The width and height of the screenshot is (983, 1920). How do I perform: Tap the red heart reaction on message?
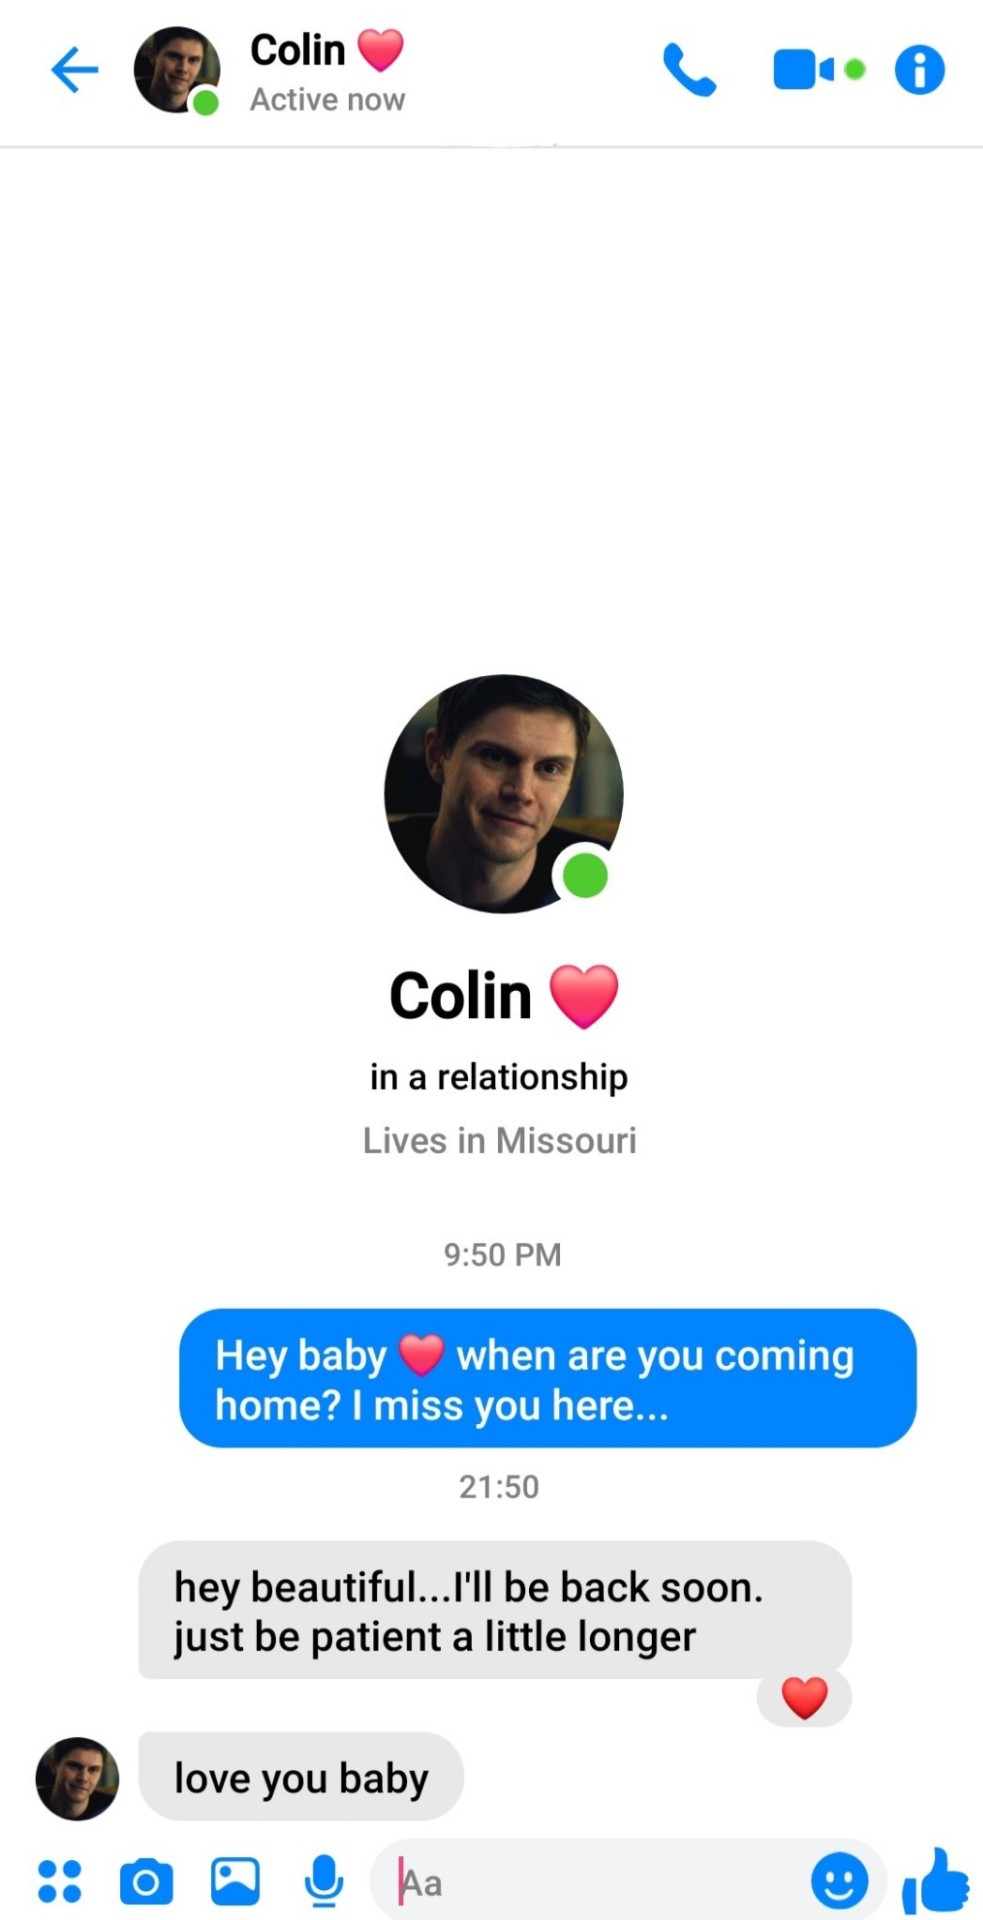pyautogui.click(x=804, y=1697)
